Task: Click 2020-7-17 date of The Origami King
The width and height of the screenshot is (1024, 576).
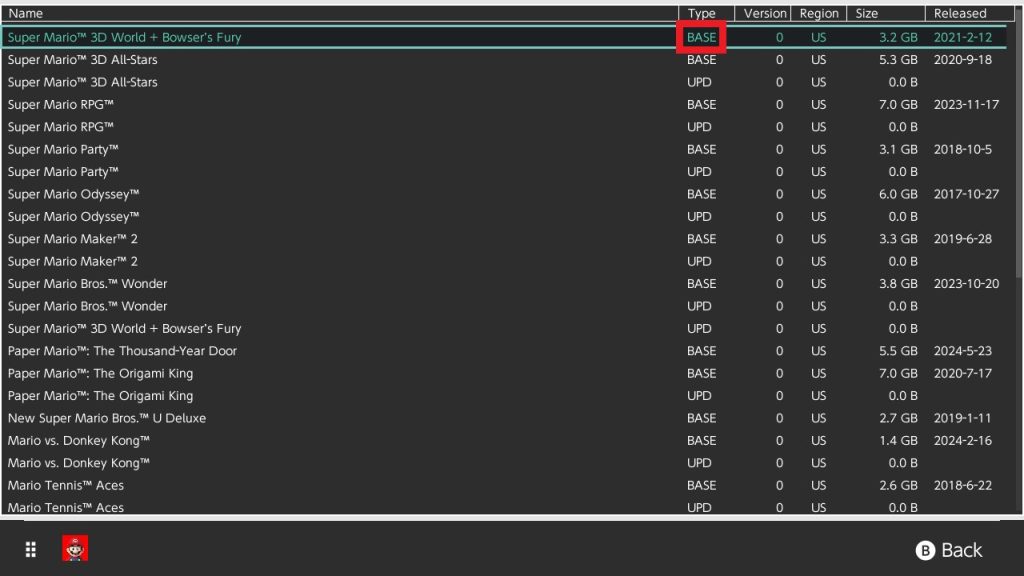Action: click(963, 374)
